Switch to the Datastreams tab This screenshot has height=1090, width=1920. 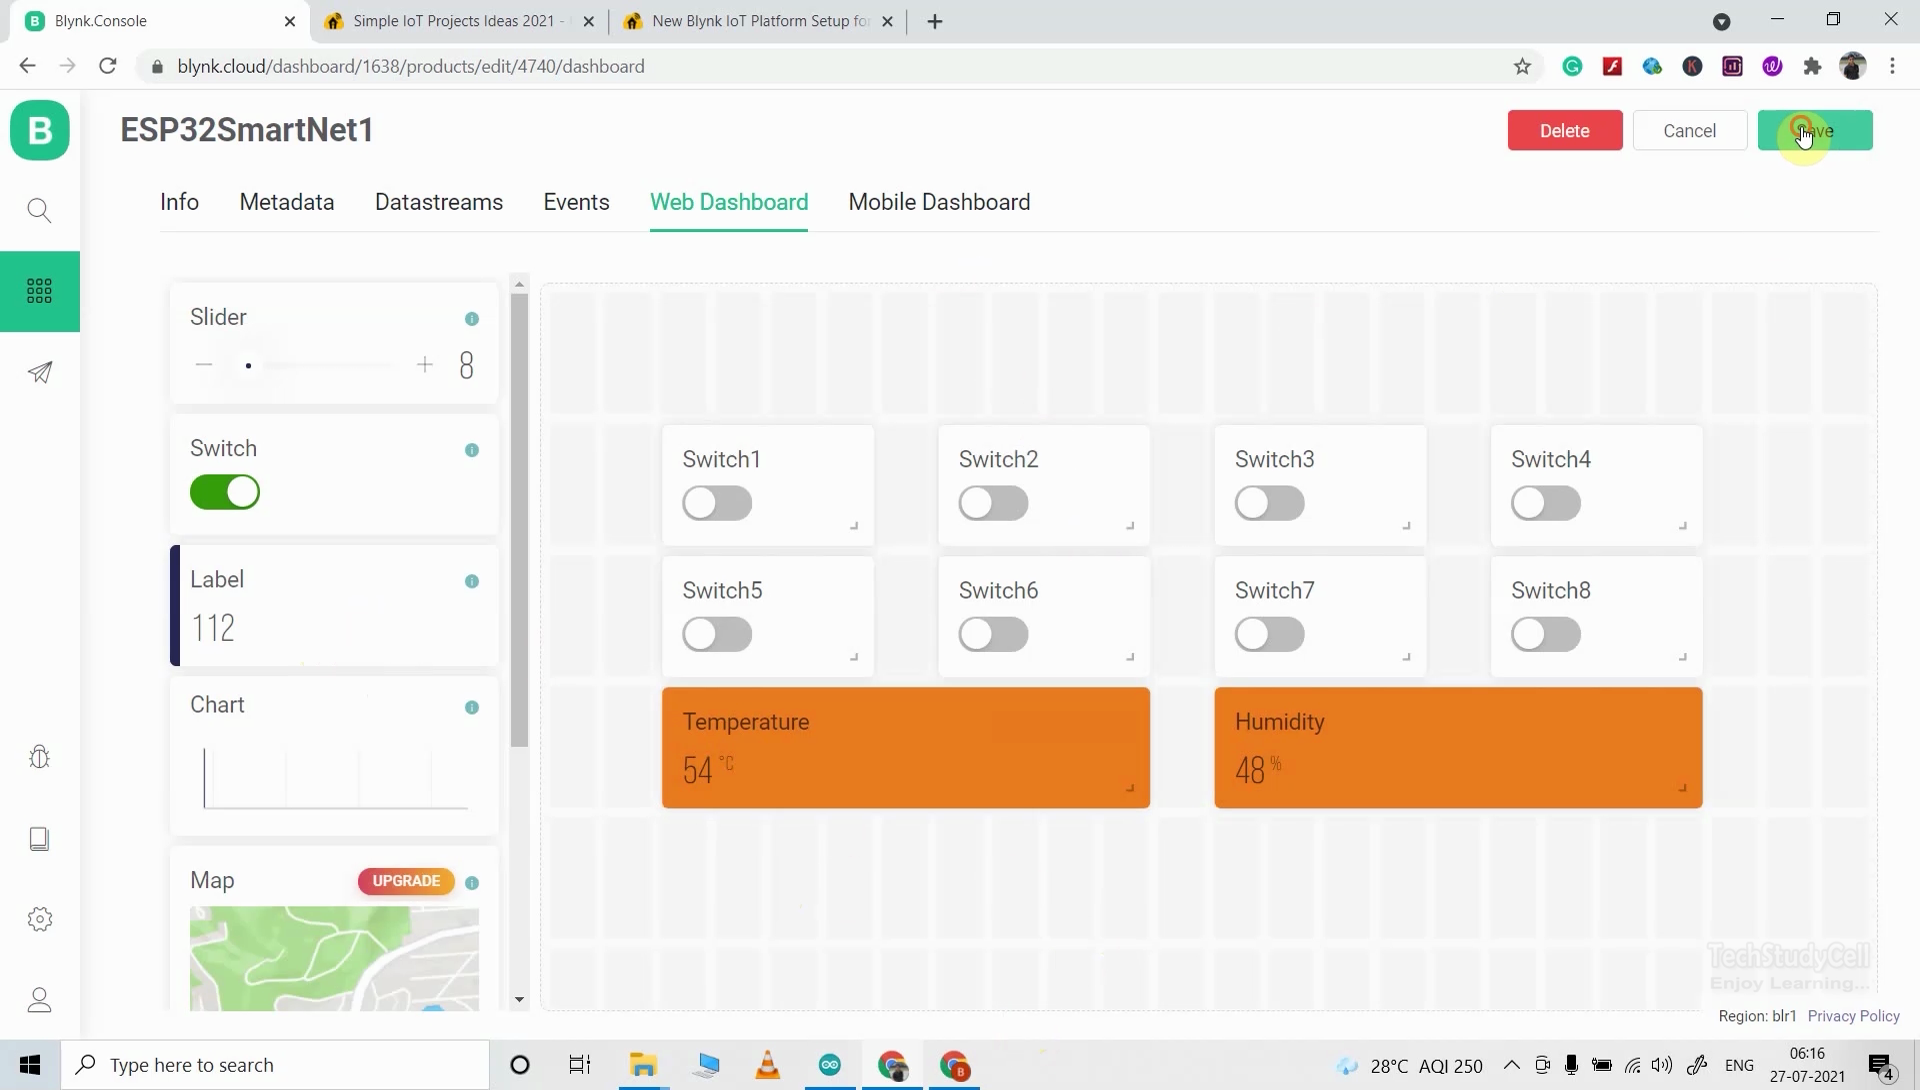438,202
